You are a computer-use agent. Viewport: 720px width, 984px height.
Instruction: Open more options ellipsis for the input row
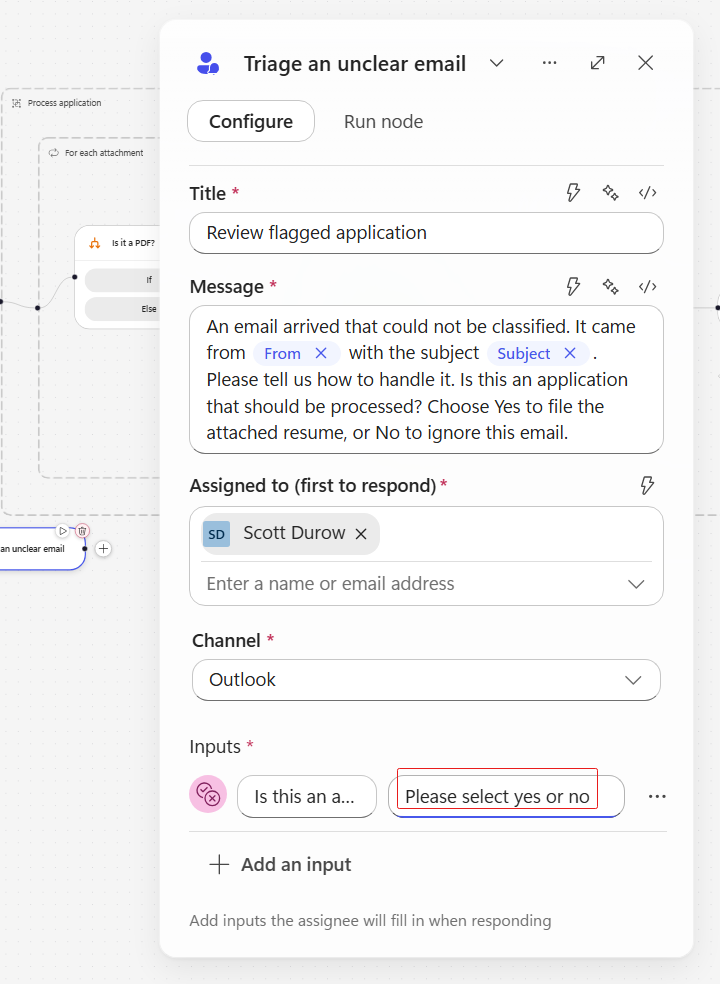[657, 796]
